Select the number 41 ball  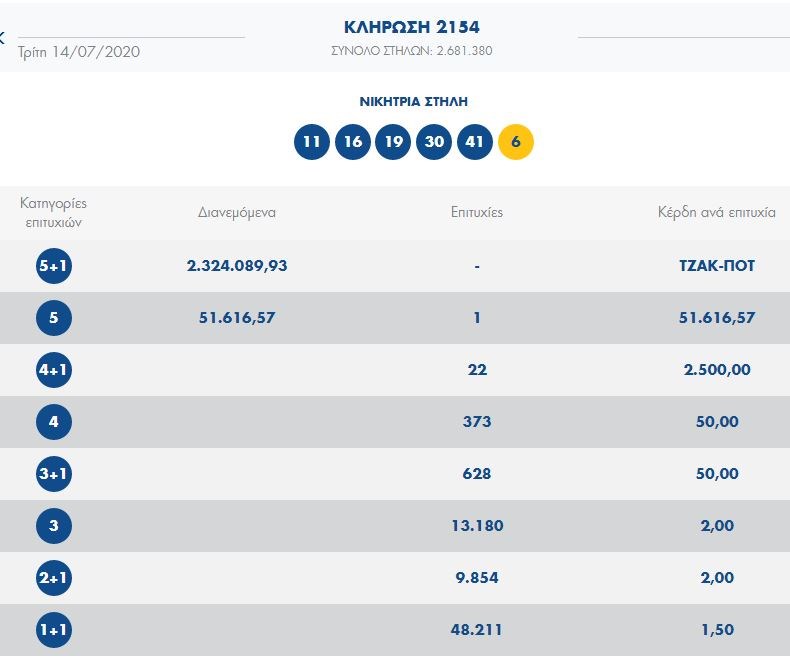[475, 141]
